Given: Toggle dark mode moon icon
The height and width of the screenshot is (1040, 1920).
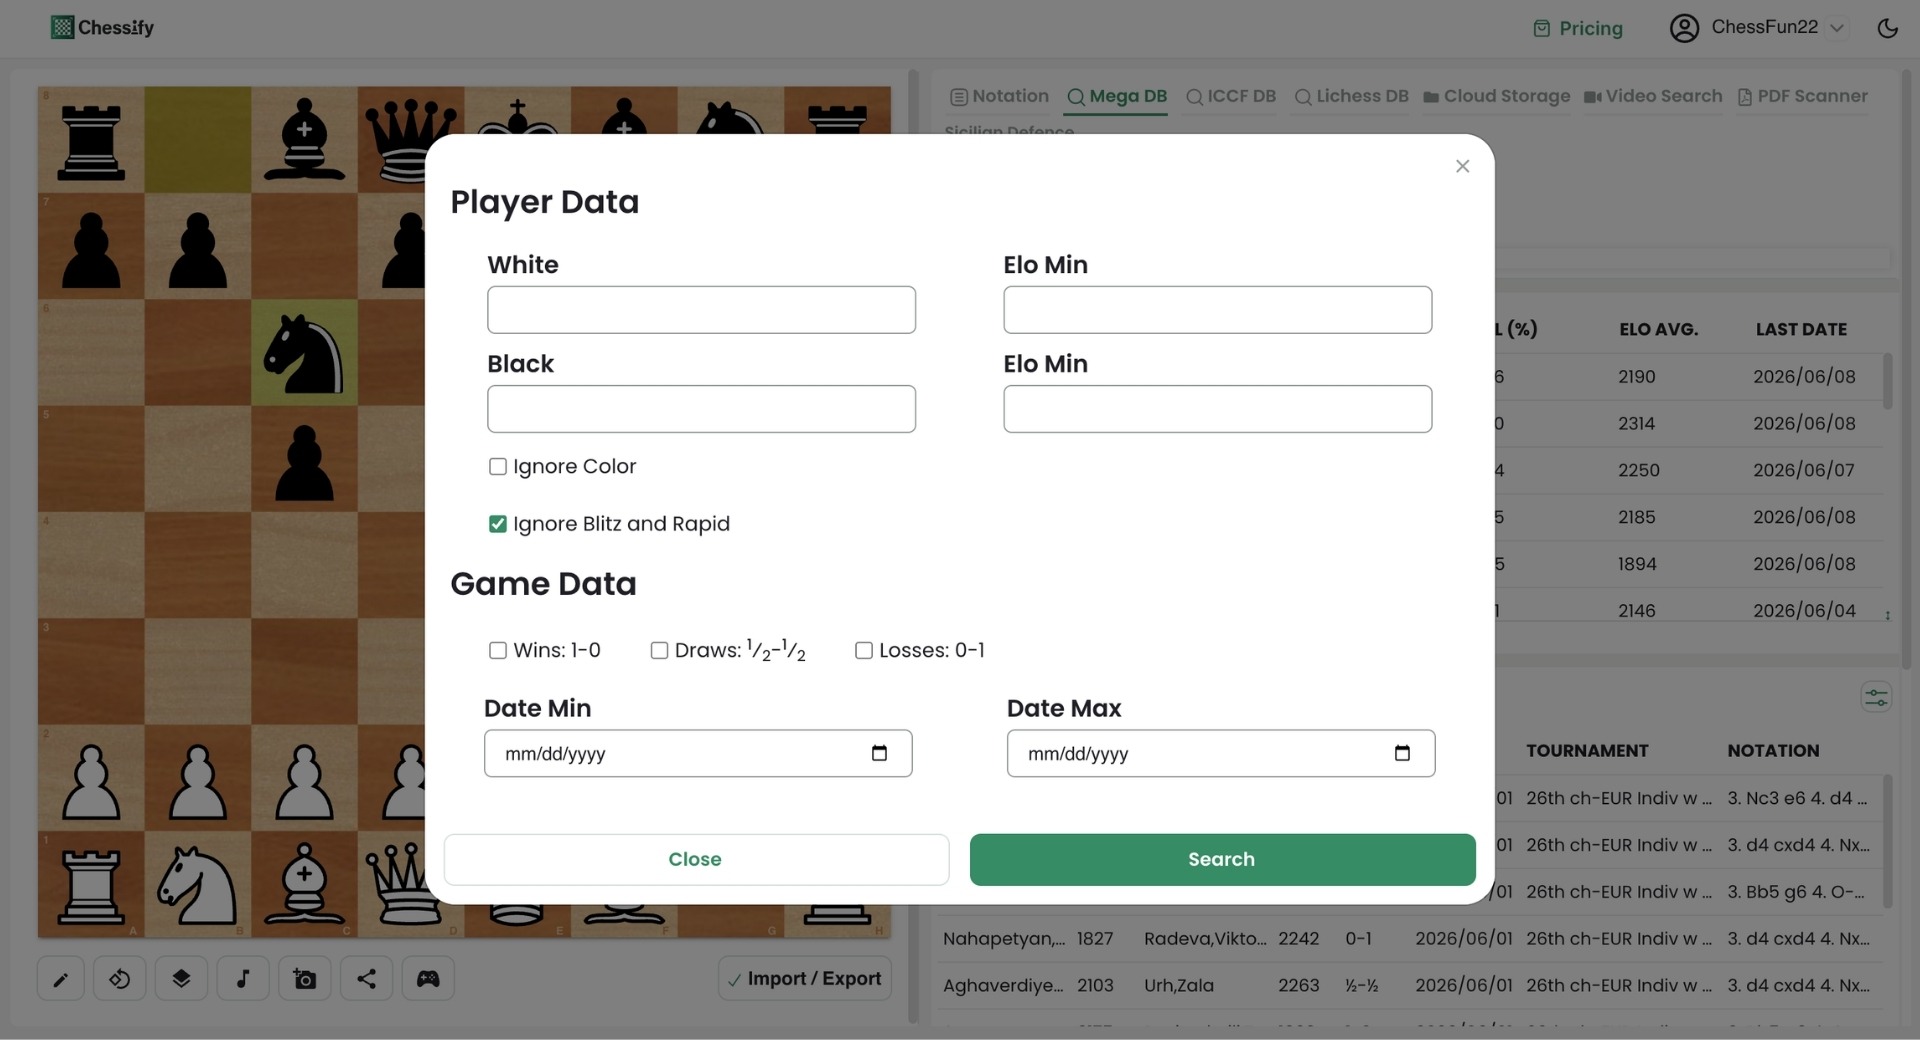Looking at the screenshot, I should tap(1887, 28).
